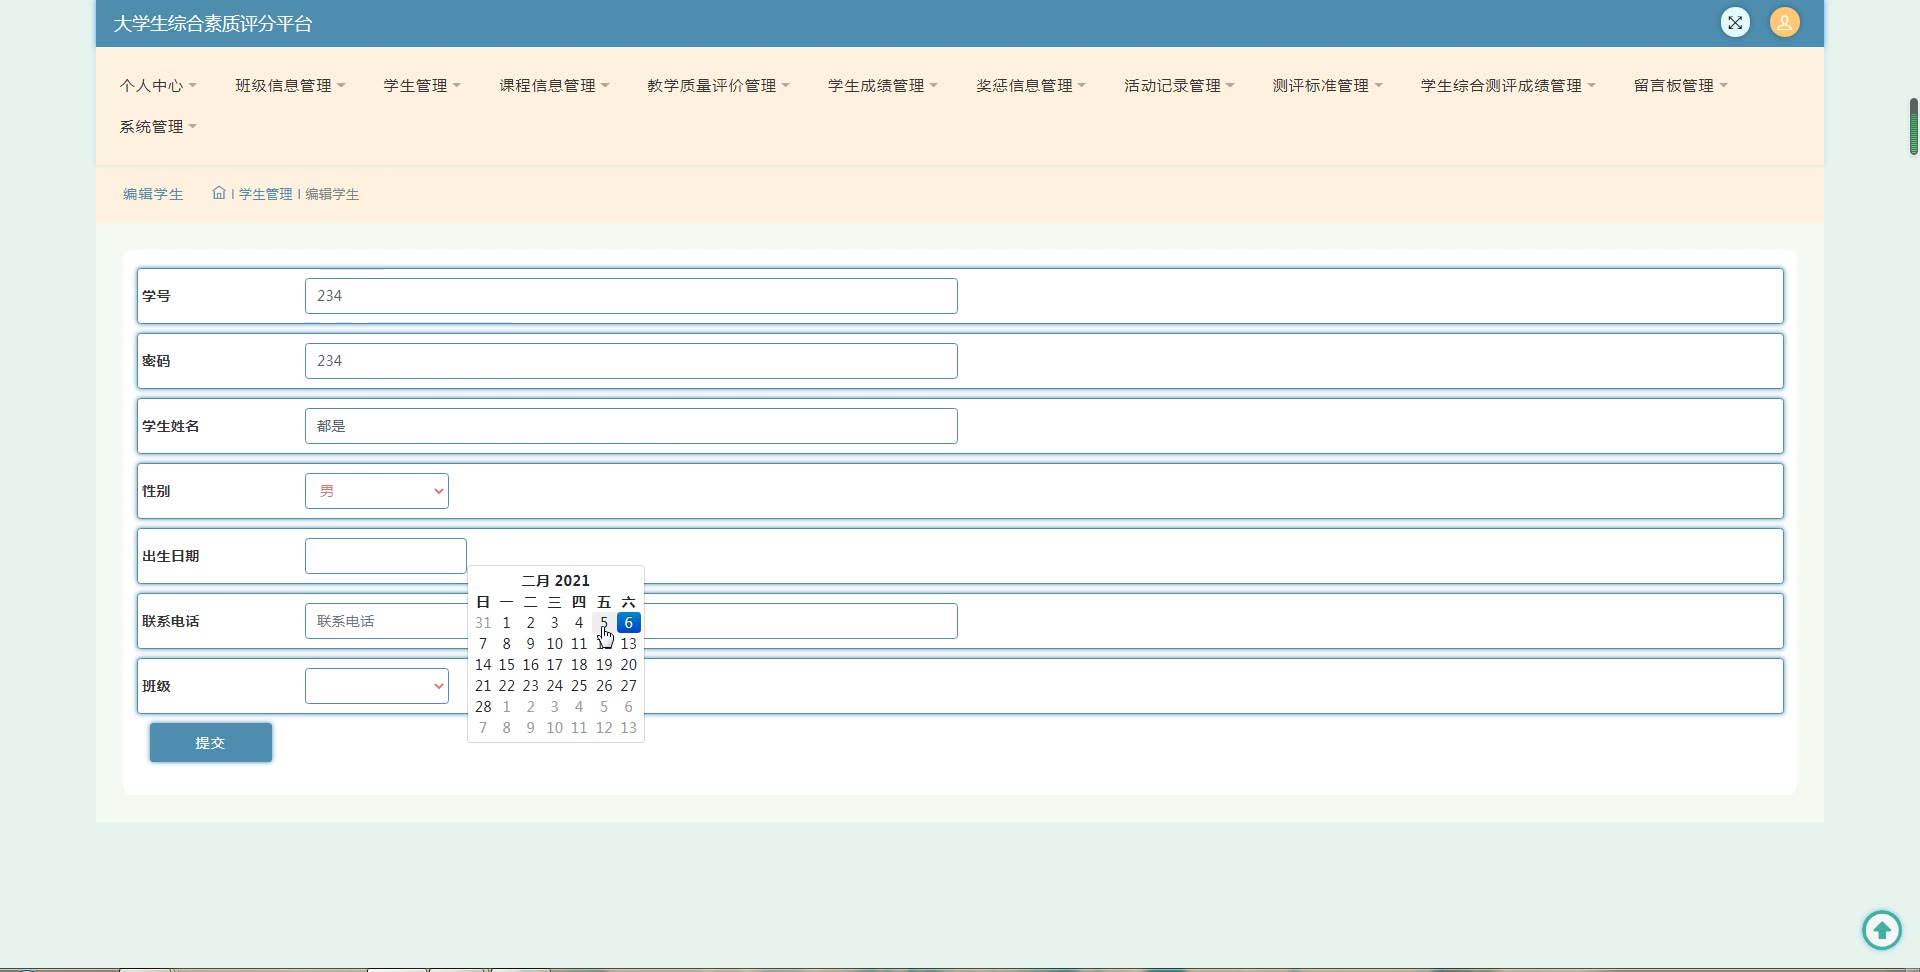Select February 22 in the calendar

coord(506,685)
